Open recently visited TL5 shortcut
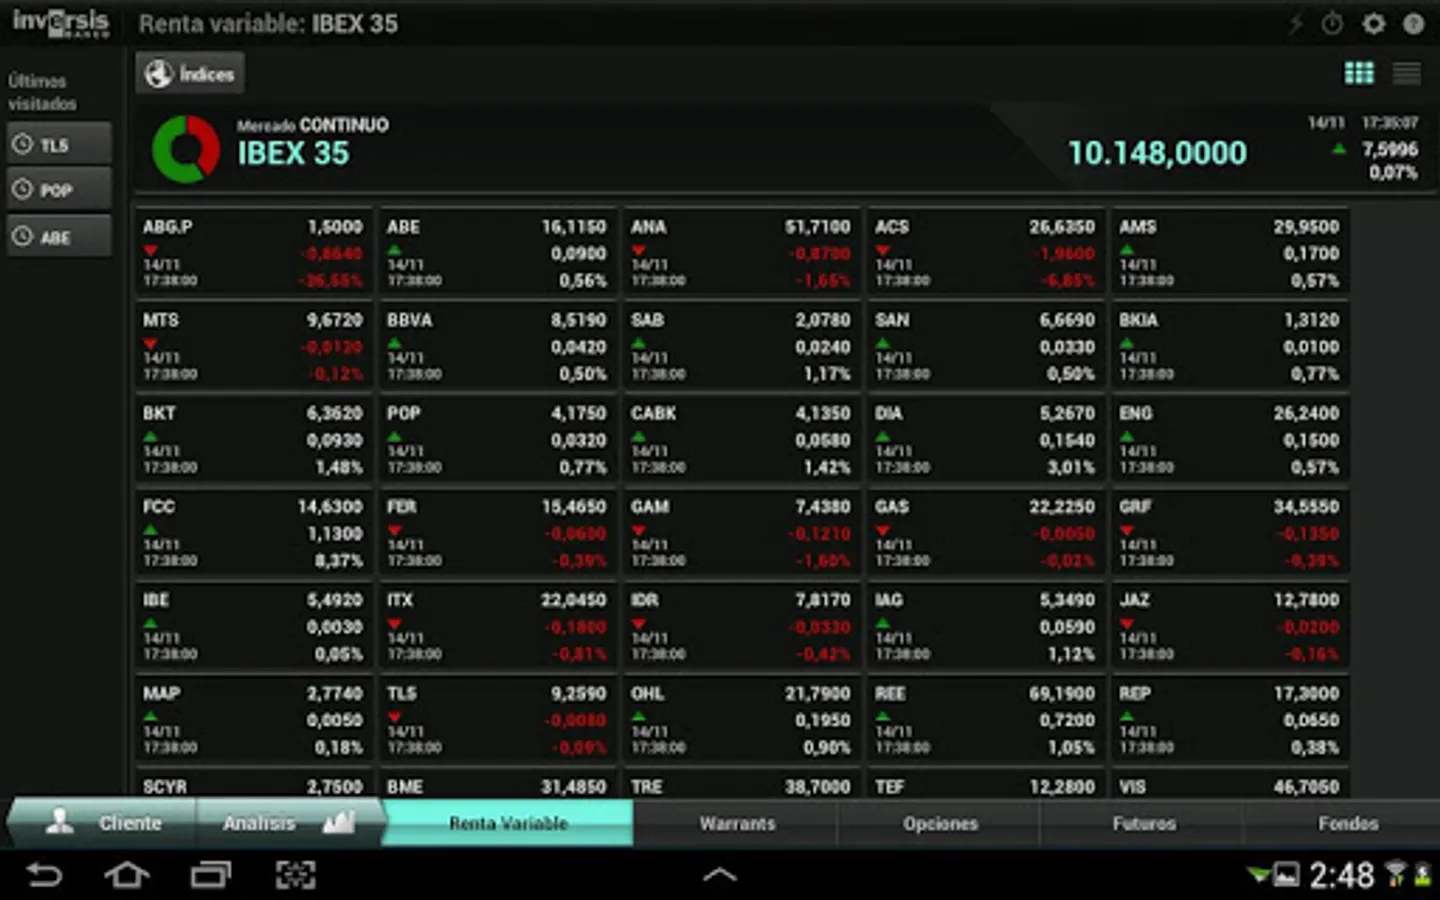Image resolution: width=1440 pixels, height=900 pixels. click(x=59, y=144)
